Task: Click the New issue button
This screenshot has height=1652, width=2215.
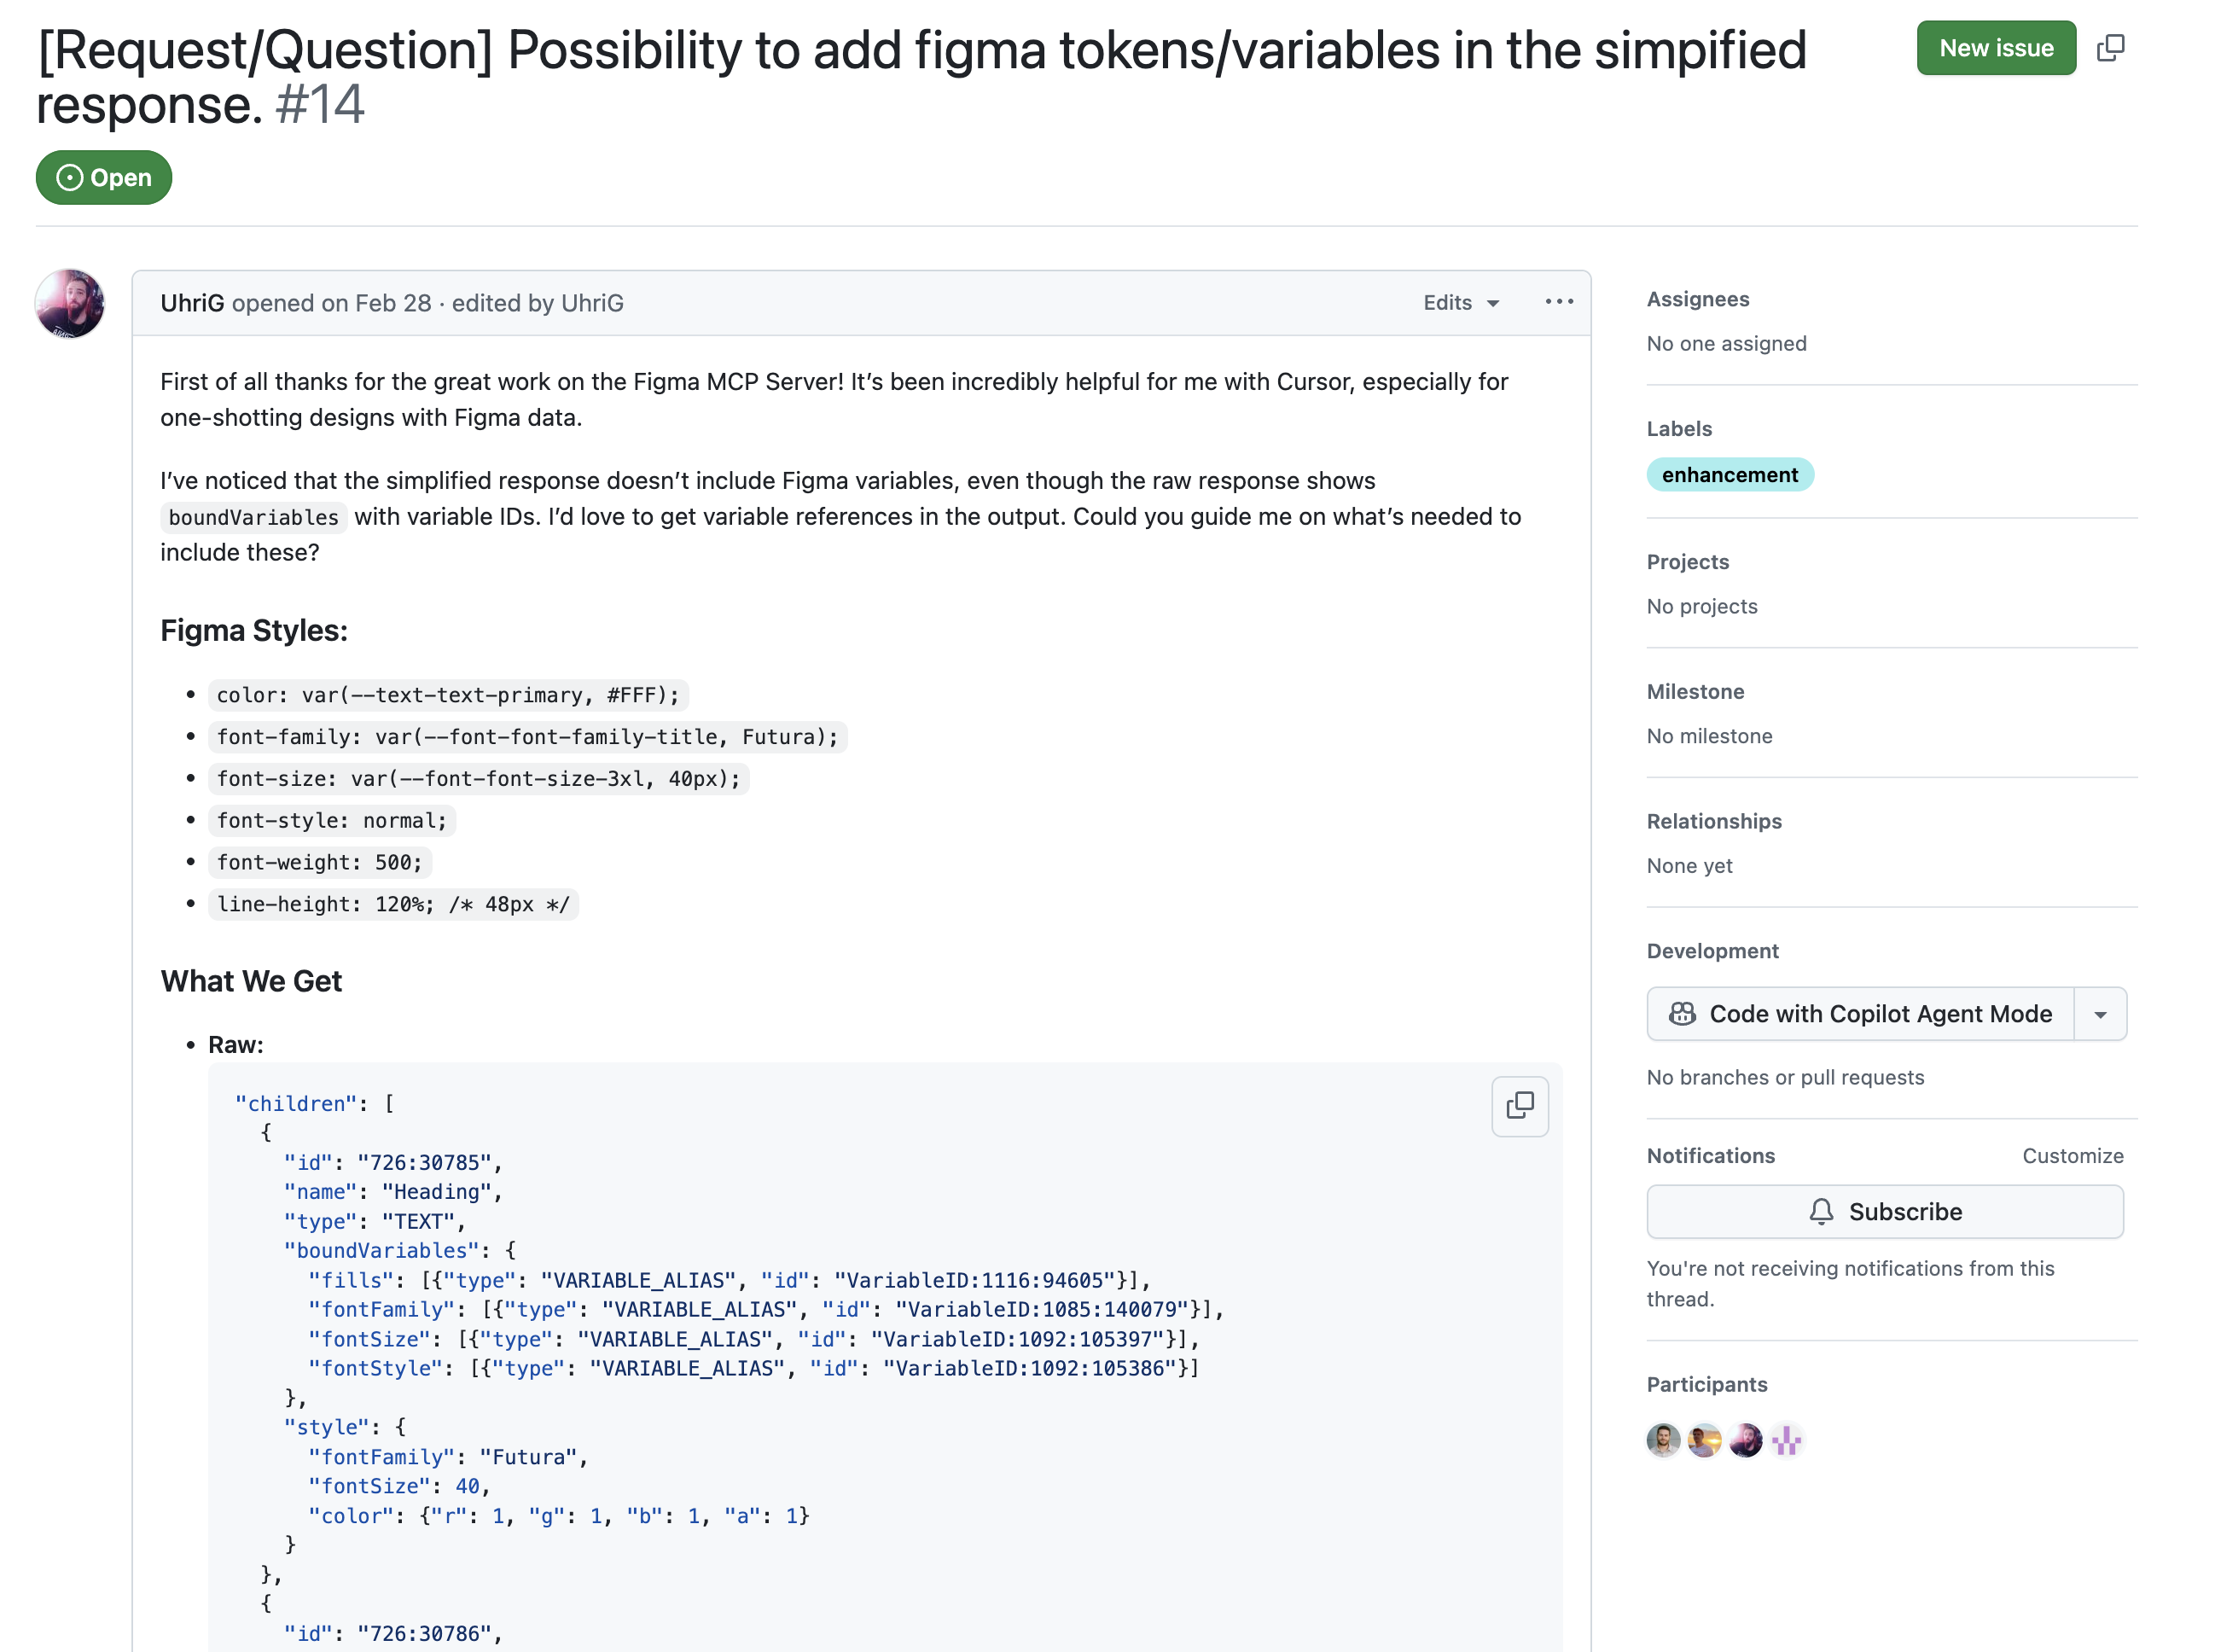Action: [x=1995, y=48]
